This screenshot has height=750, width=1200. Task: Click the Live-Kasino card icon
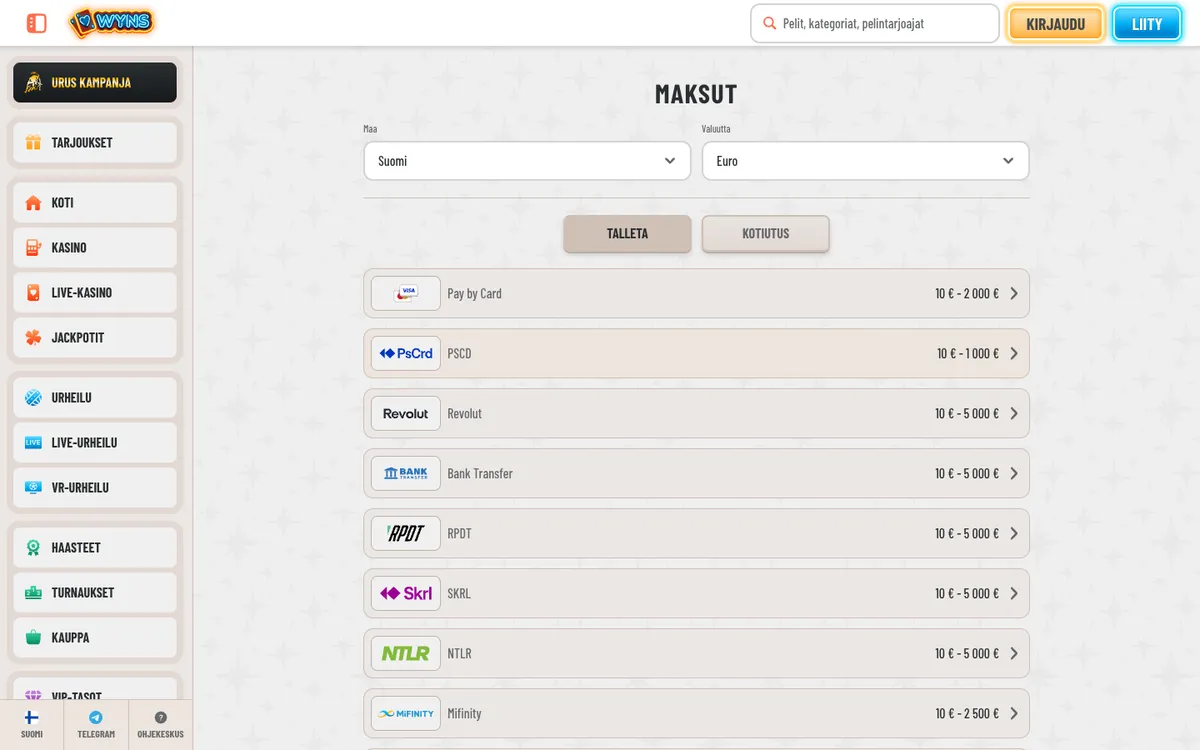point(33,293)
